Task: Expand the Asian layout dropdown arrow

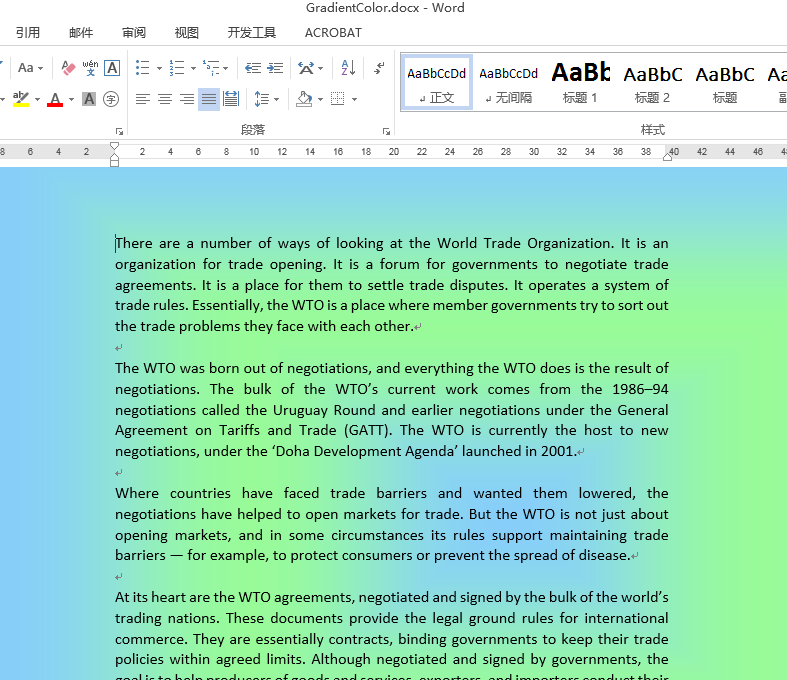Action: (x=321, y=68)
